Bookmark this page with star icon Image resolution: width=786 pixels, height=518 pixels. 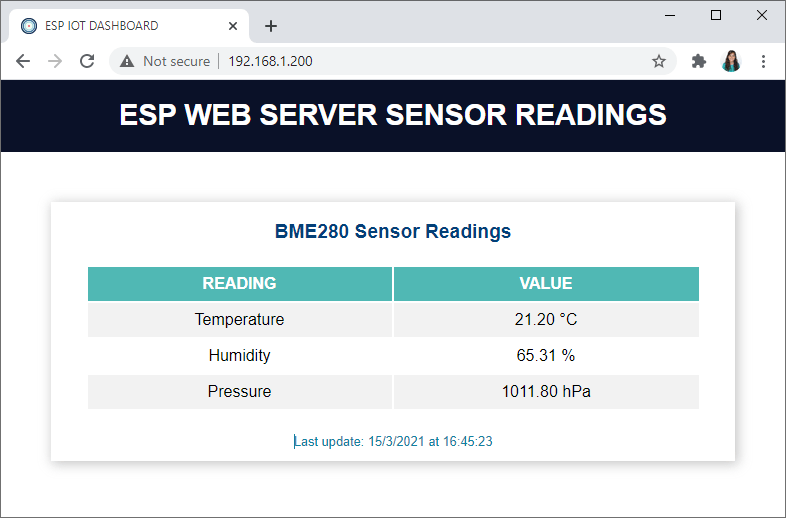(659, 61)
